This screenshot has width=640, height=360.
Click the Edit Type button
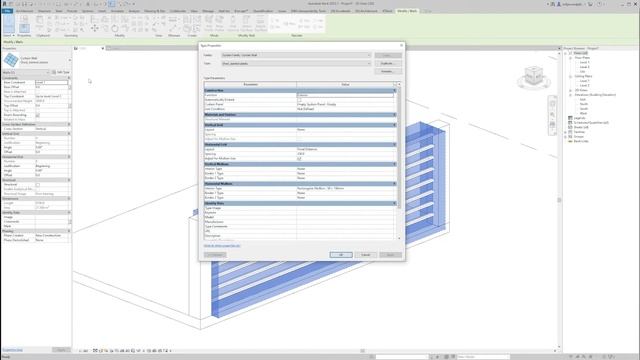61,72
